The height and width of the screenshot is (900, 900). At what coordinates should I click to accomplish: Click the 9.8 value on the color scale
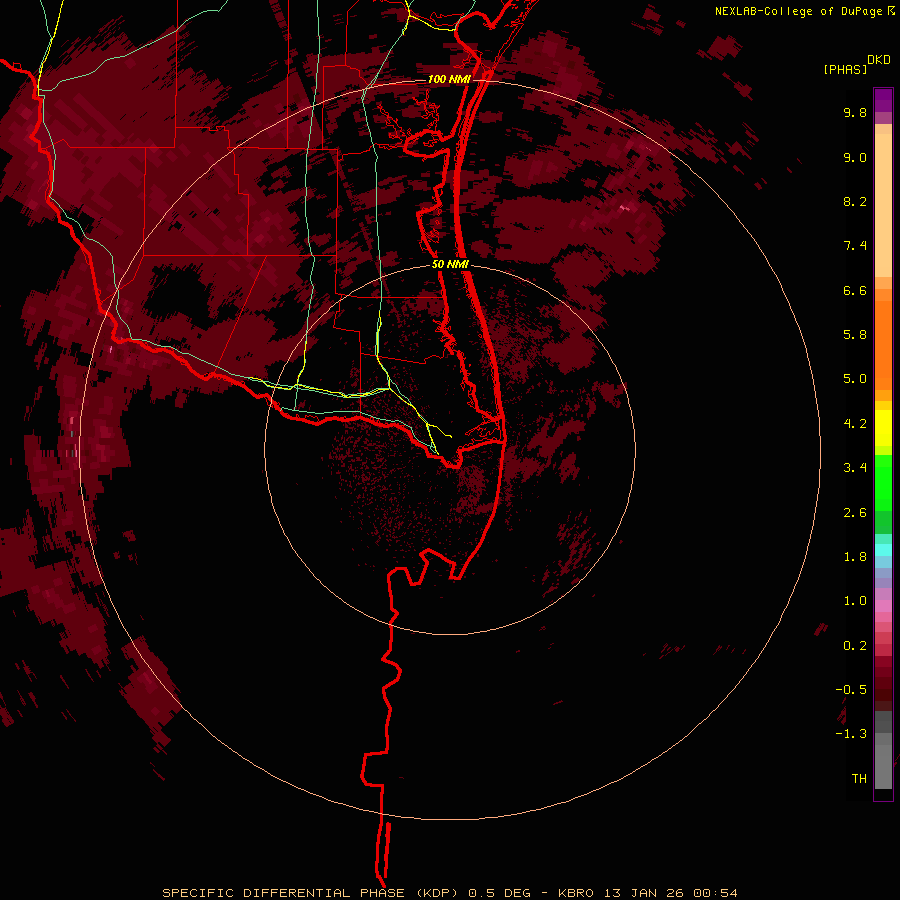click(x=855, y=113)
